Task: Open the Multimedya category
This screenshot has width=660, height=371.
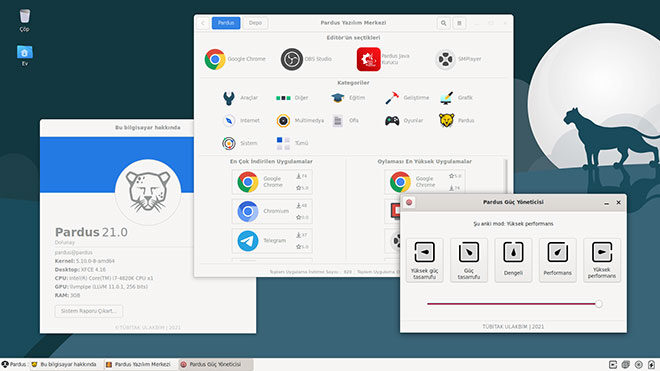Action: [300, 120]
